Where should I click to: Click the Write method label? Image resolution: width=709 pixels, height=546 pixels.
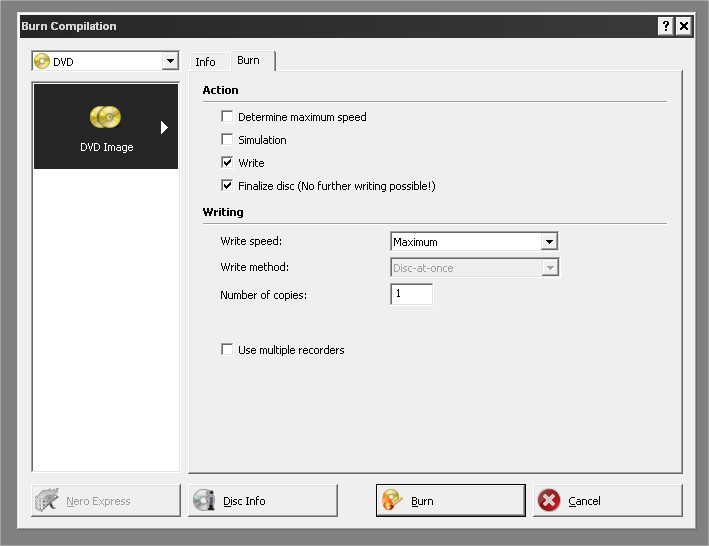[255, 267]
